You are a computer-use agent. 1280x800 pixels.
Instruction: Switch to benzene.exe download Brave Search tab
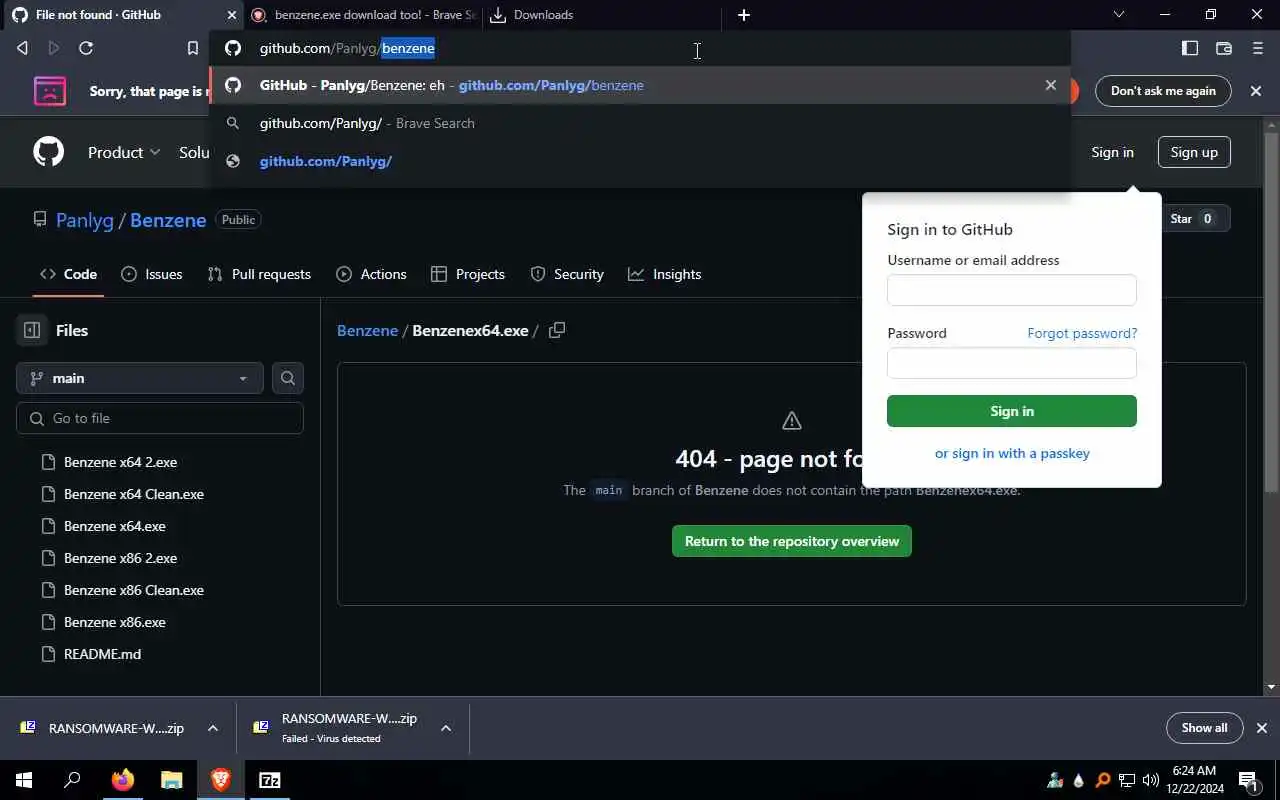(364, 15)
